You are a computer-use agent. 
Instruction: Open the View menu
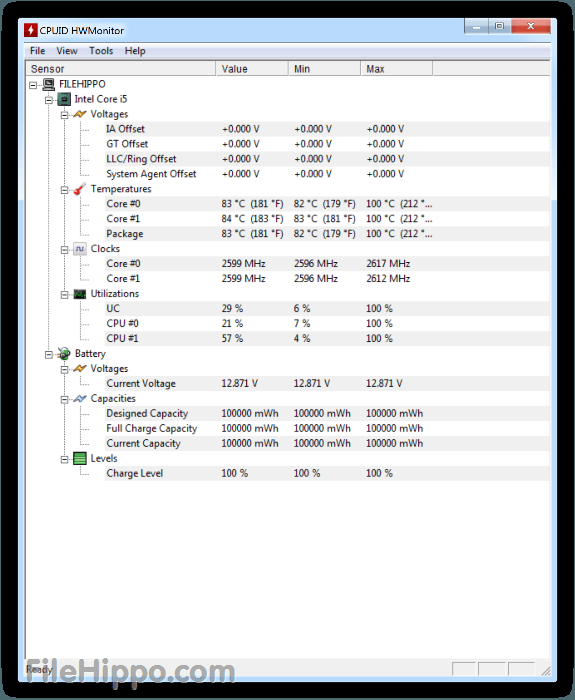(67, 51)
